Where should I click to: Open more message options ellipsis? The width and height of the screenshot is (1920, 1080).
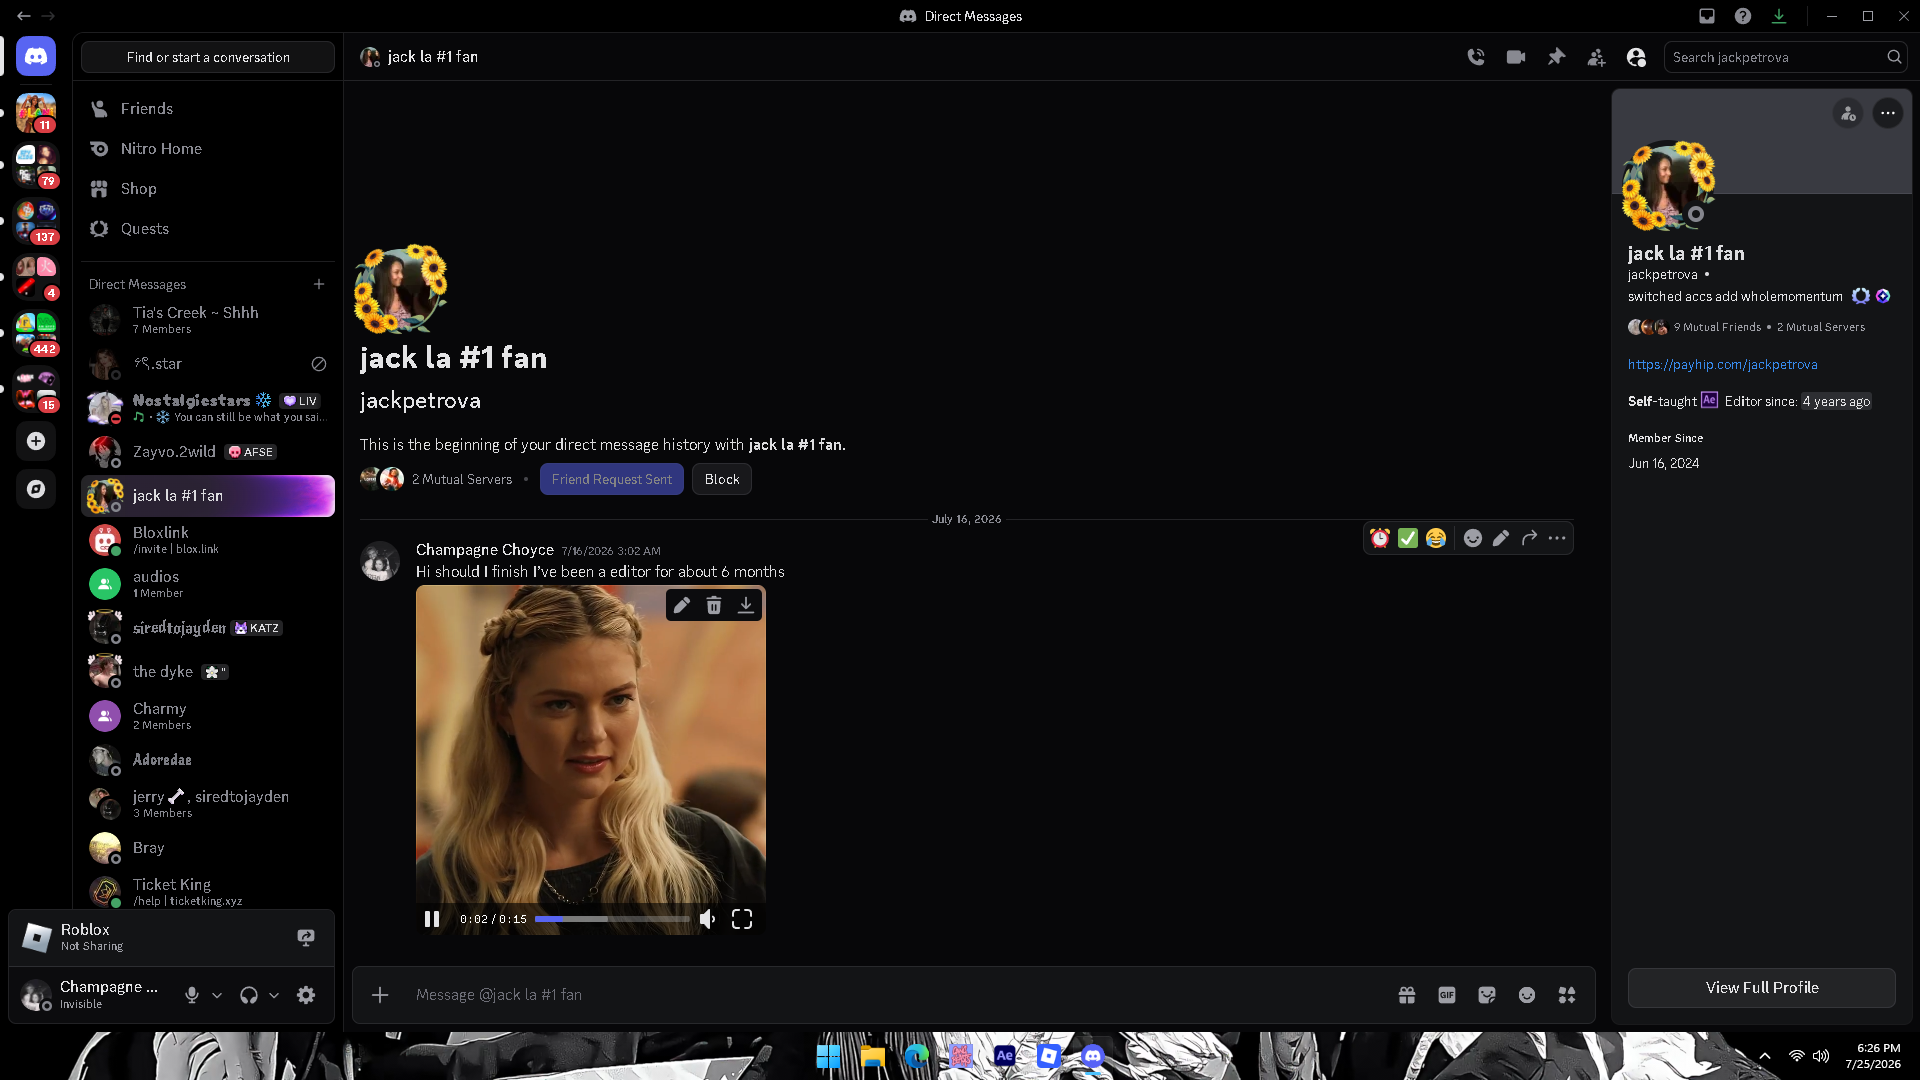1557,538
